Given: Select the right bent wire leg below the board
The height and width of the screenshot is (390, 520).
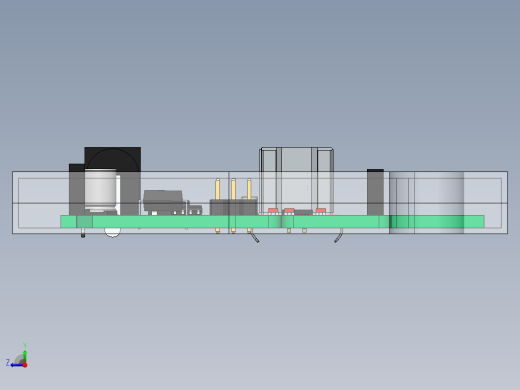Looking at the screenshot, I should 339,236.
